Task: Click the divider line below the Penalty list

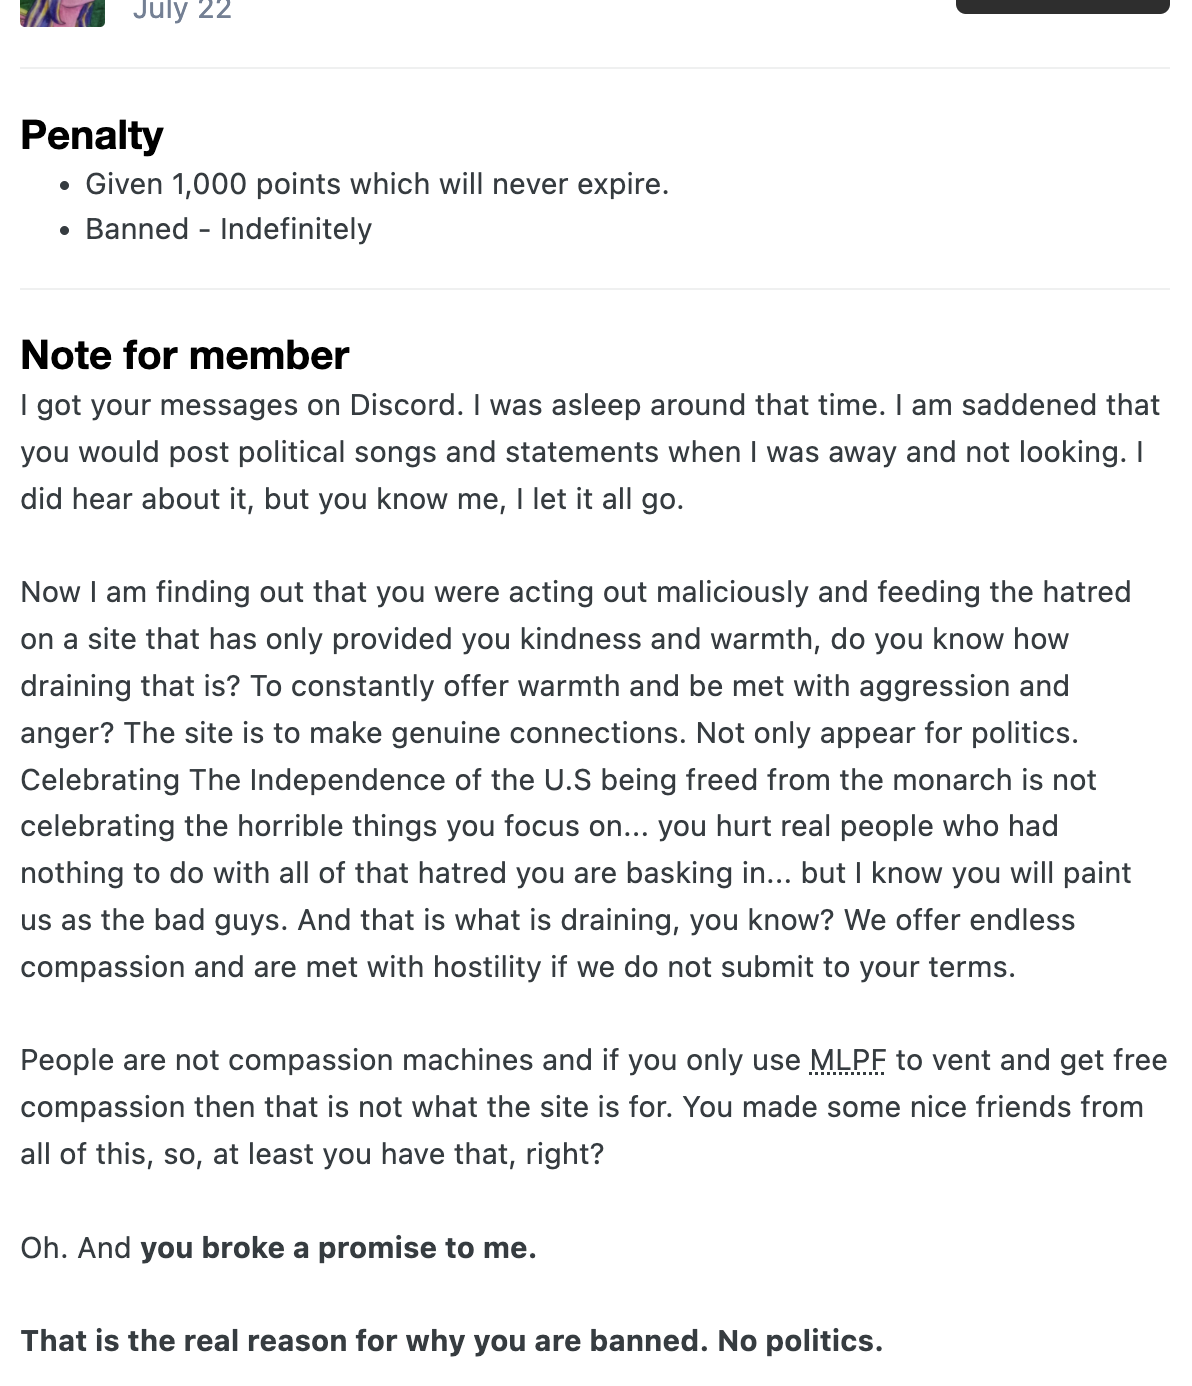Action: (x=595, y=289)
